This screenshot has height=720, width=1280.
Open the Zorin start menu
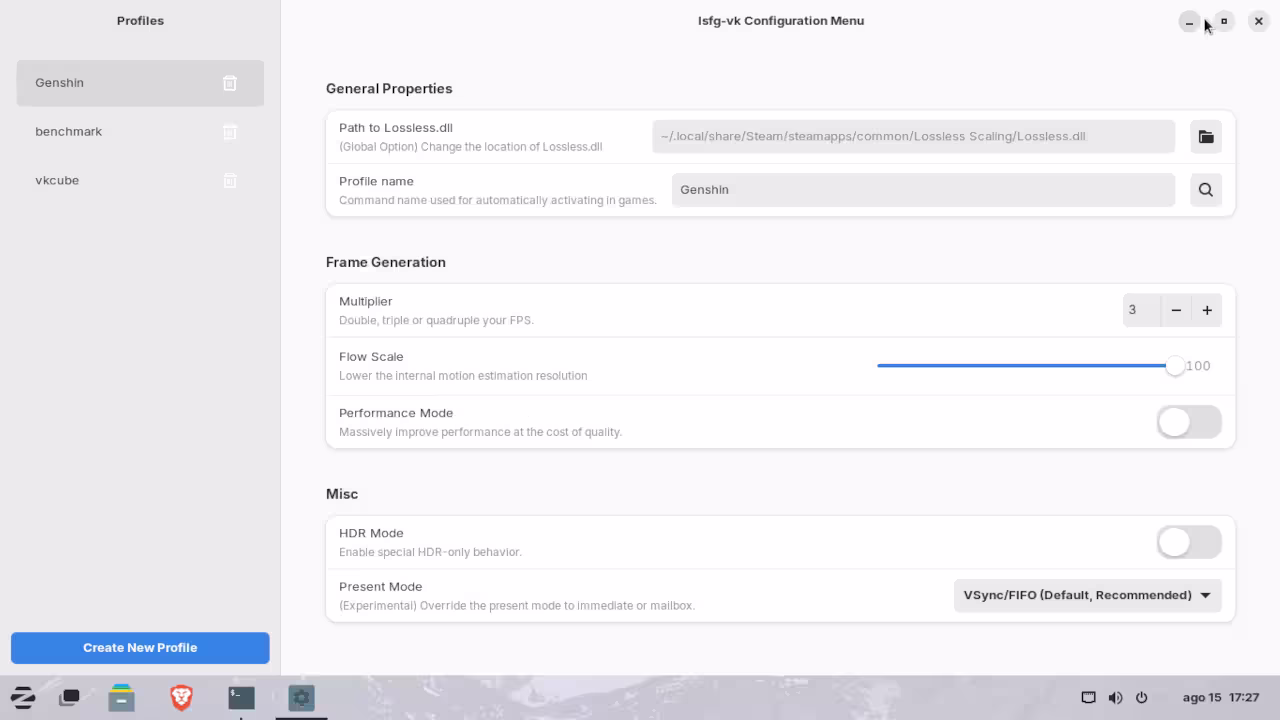pos(22,698)
